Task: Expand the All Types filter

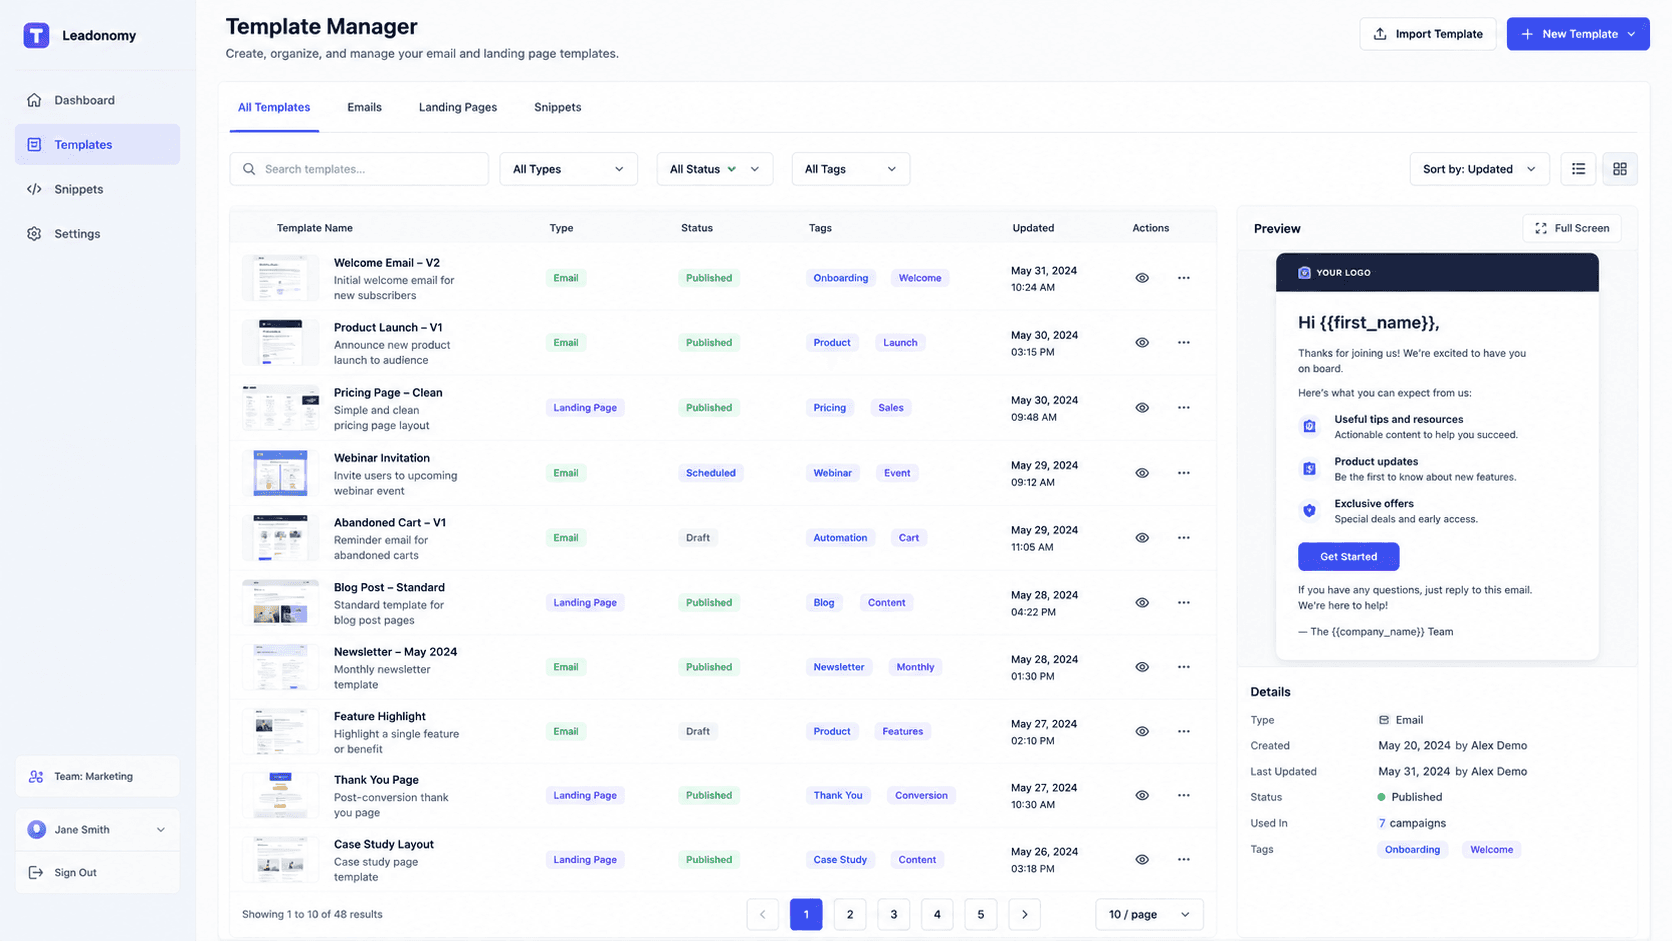Action: (x=568, y=169)
